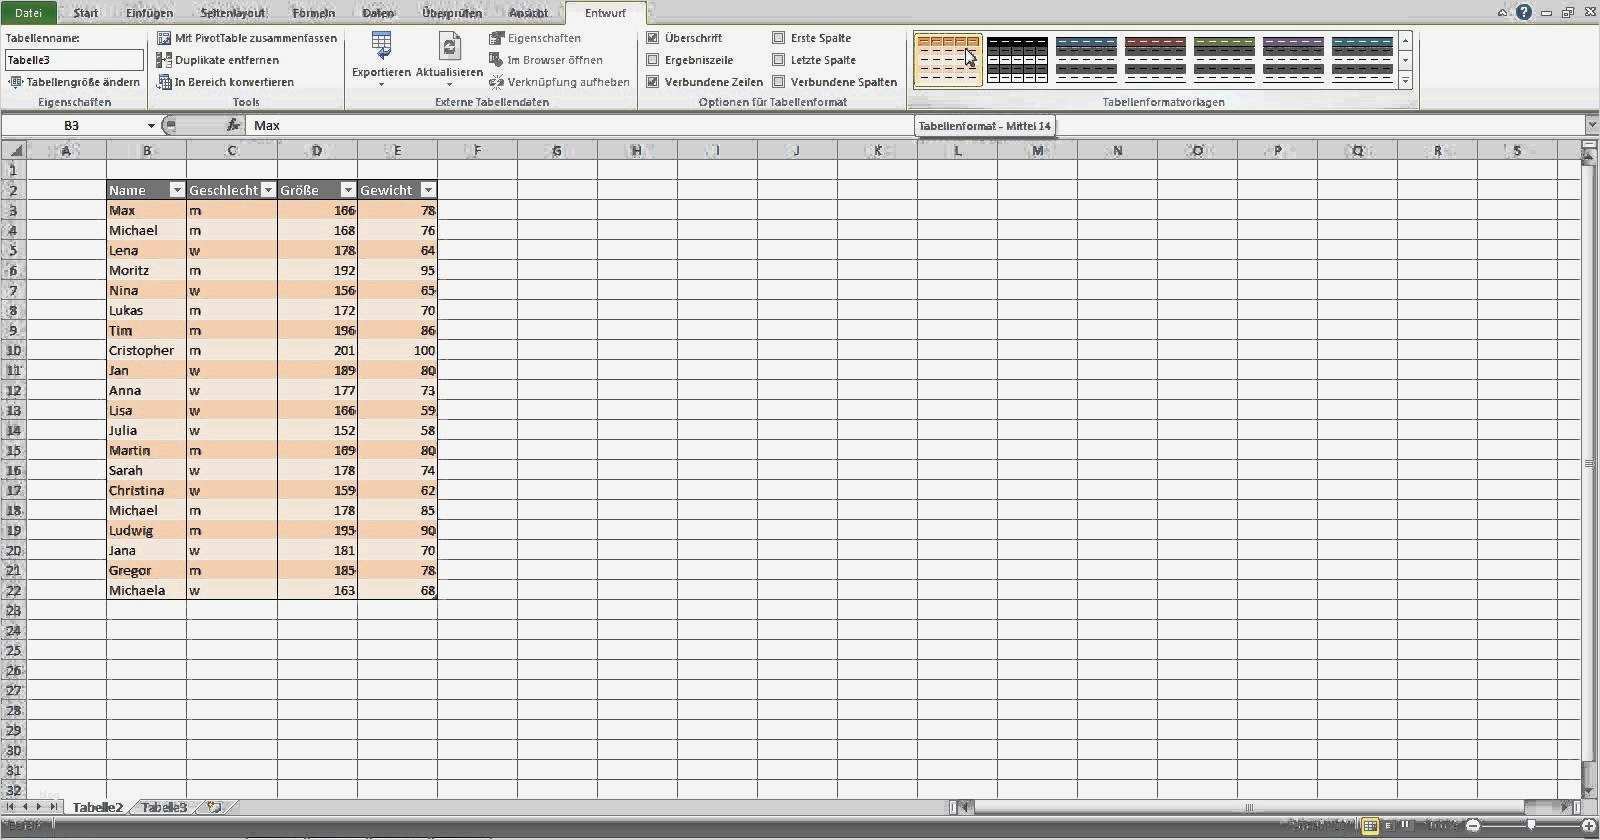Click Mit PivotTable zusammenfassen icon

[164, 38]
